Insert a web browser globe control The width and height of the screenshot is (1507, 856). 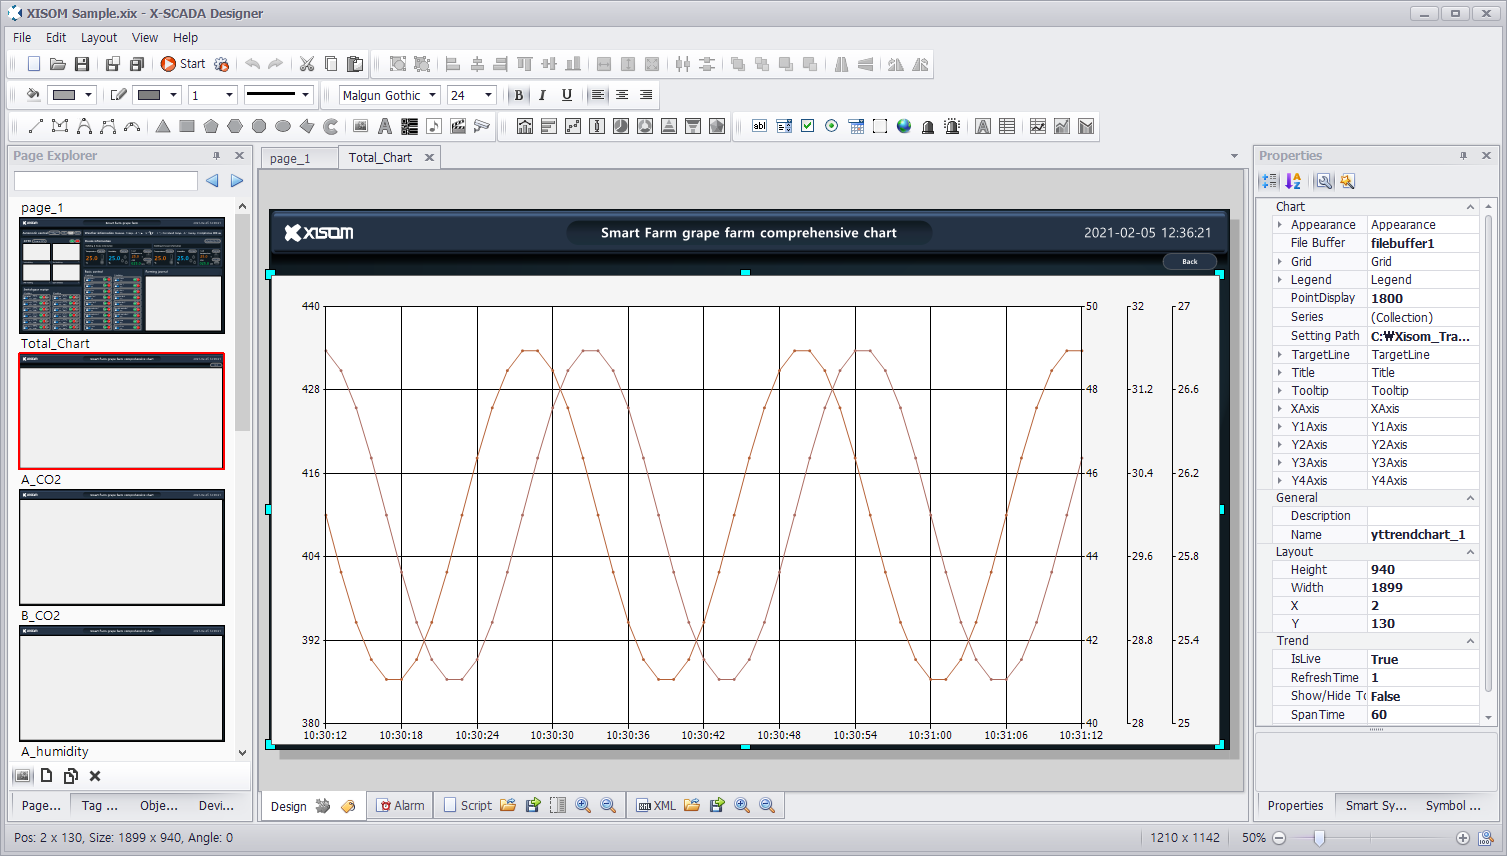(904, 126)
